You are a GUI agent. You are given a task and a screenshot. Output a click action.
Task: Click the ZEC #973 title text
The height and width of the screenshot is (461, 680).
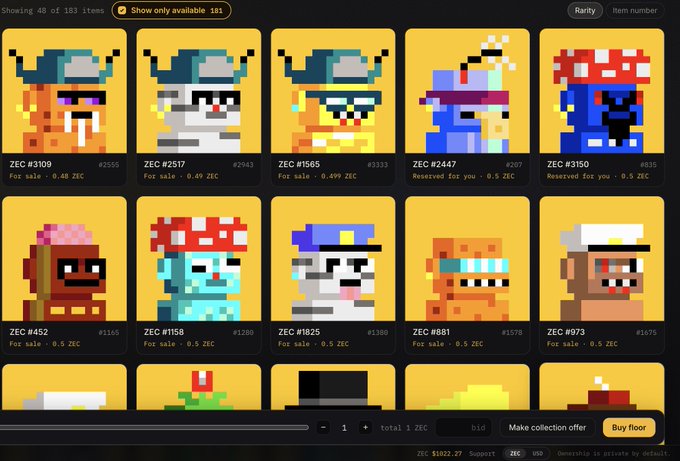click(x=566, y=332)
